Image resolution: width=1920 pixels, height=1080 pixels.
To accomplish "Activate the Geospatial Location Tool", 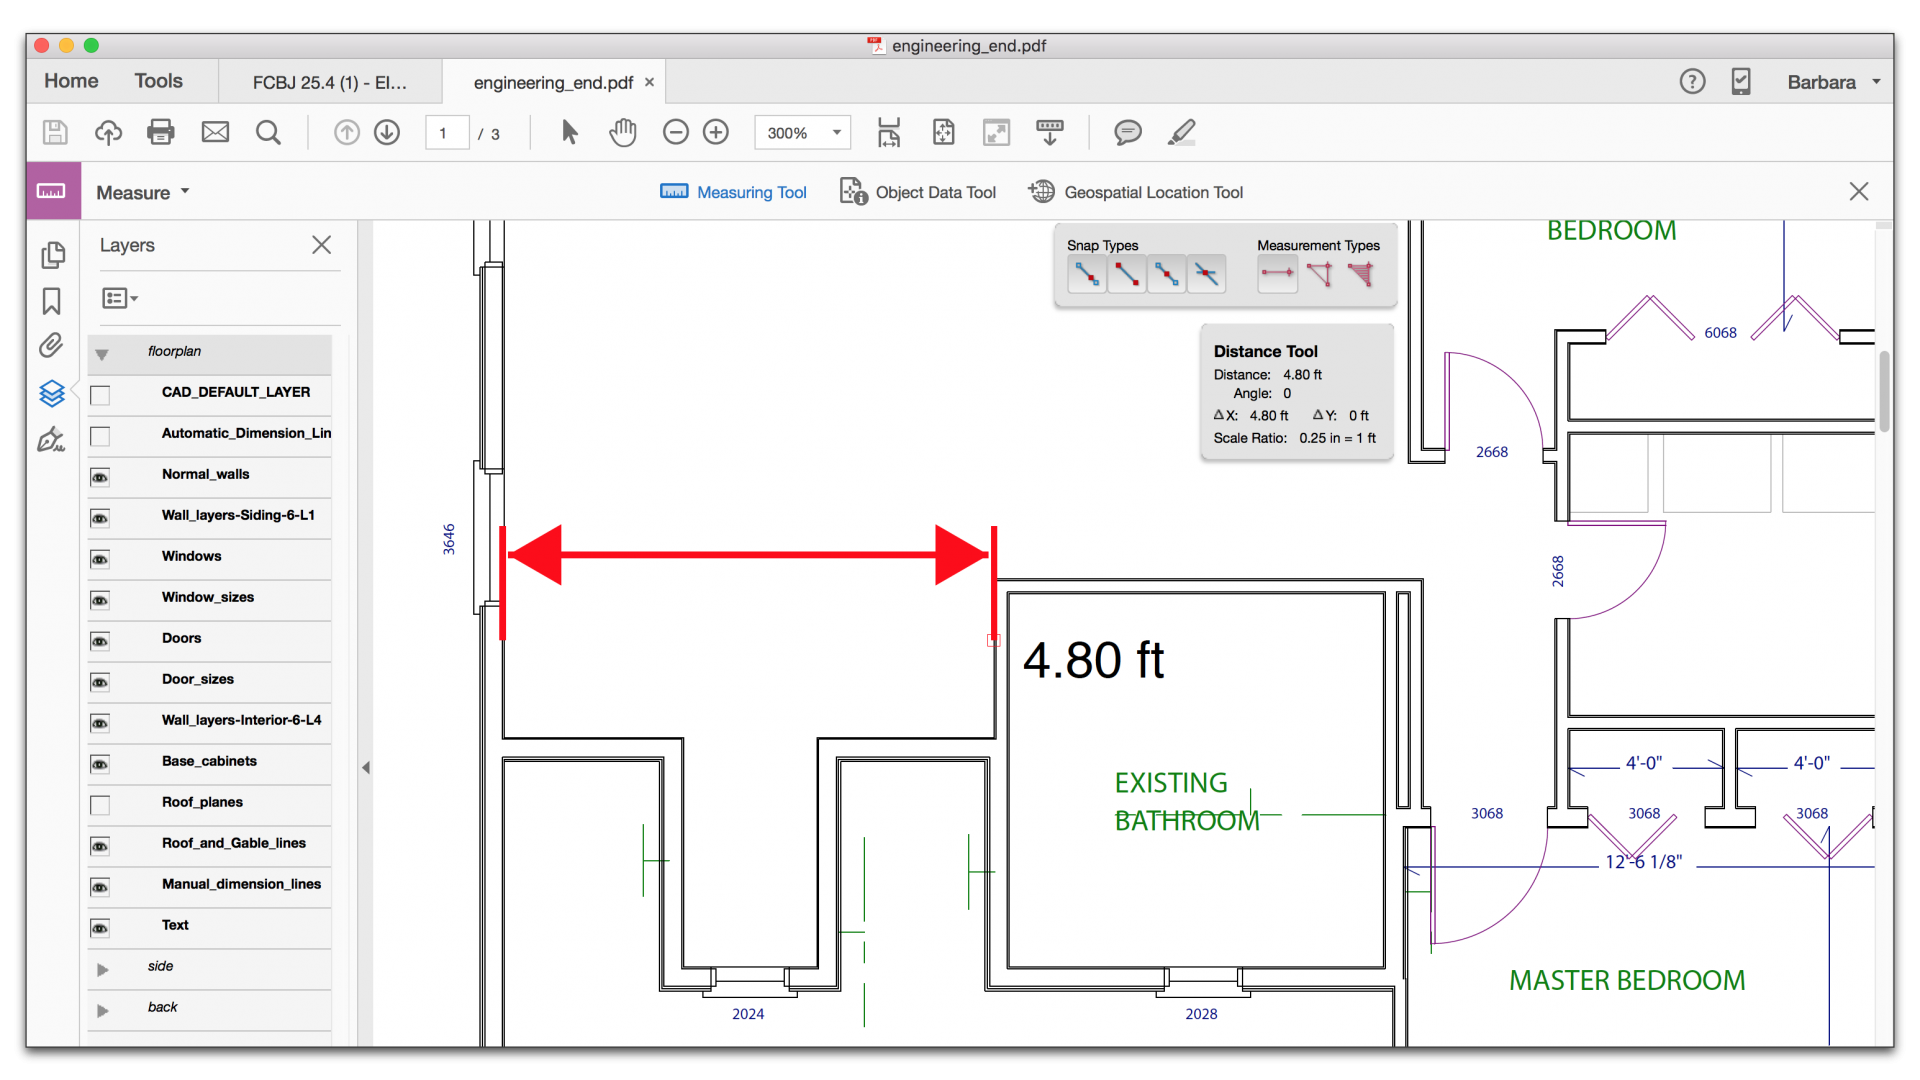I will pyautogui.click(x=1135, y=192).
